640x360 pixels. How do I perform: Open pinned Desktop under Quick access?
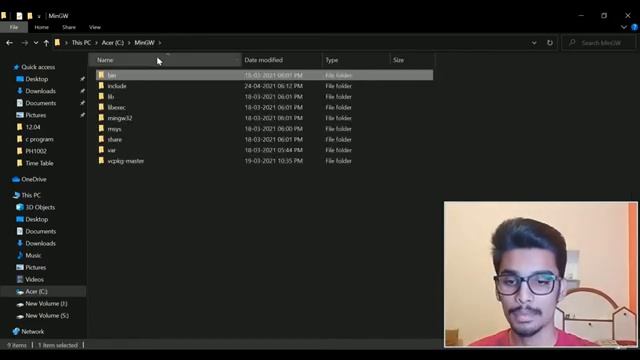click(36, 79)
